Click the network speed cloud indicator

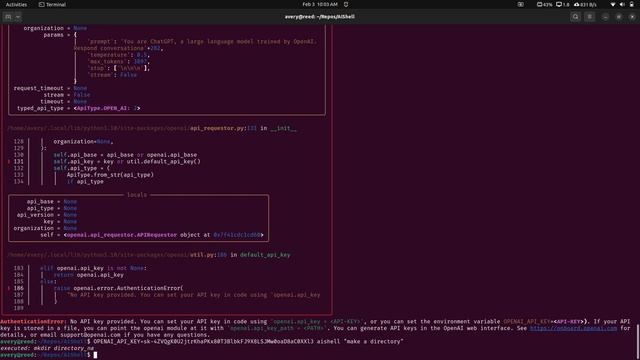pos(585,4)
